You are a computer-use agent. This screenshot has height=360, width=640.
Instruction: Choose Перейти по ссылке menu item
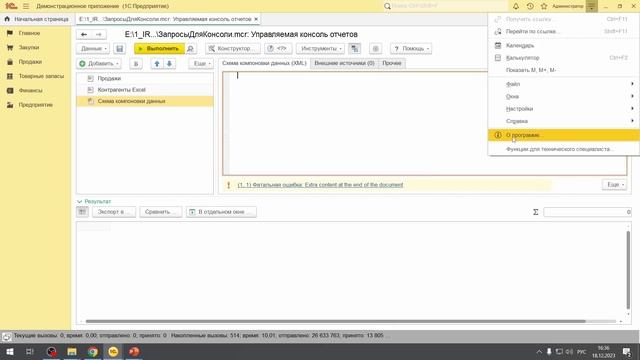click(564, 31)
